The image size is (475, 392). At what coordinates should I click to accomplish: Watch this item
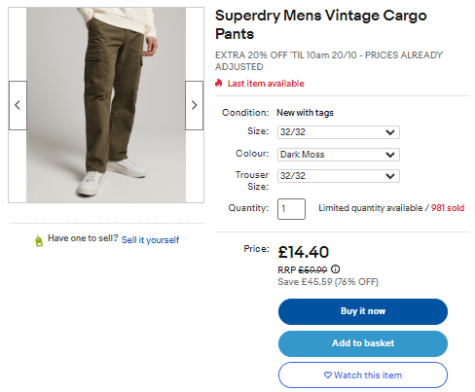[x=363, y=375]
